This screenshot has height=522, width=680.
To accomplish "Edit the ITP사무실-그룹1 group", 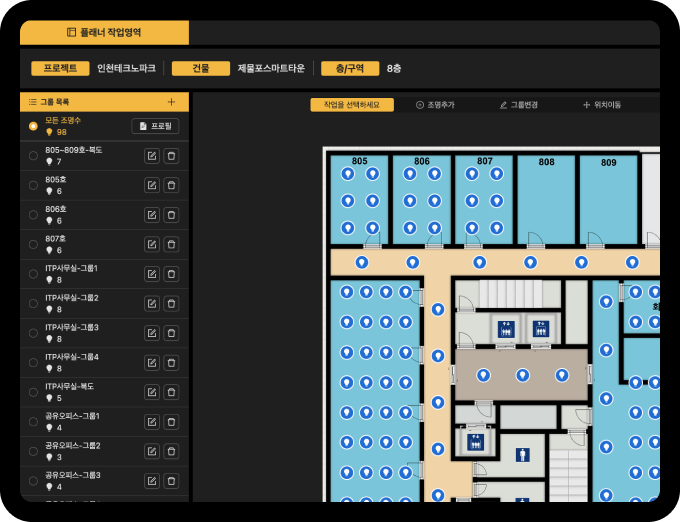I will click(152, 274).
